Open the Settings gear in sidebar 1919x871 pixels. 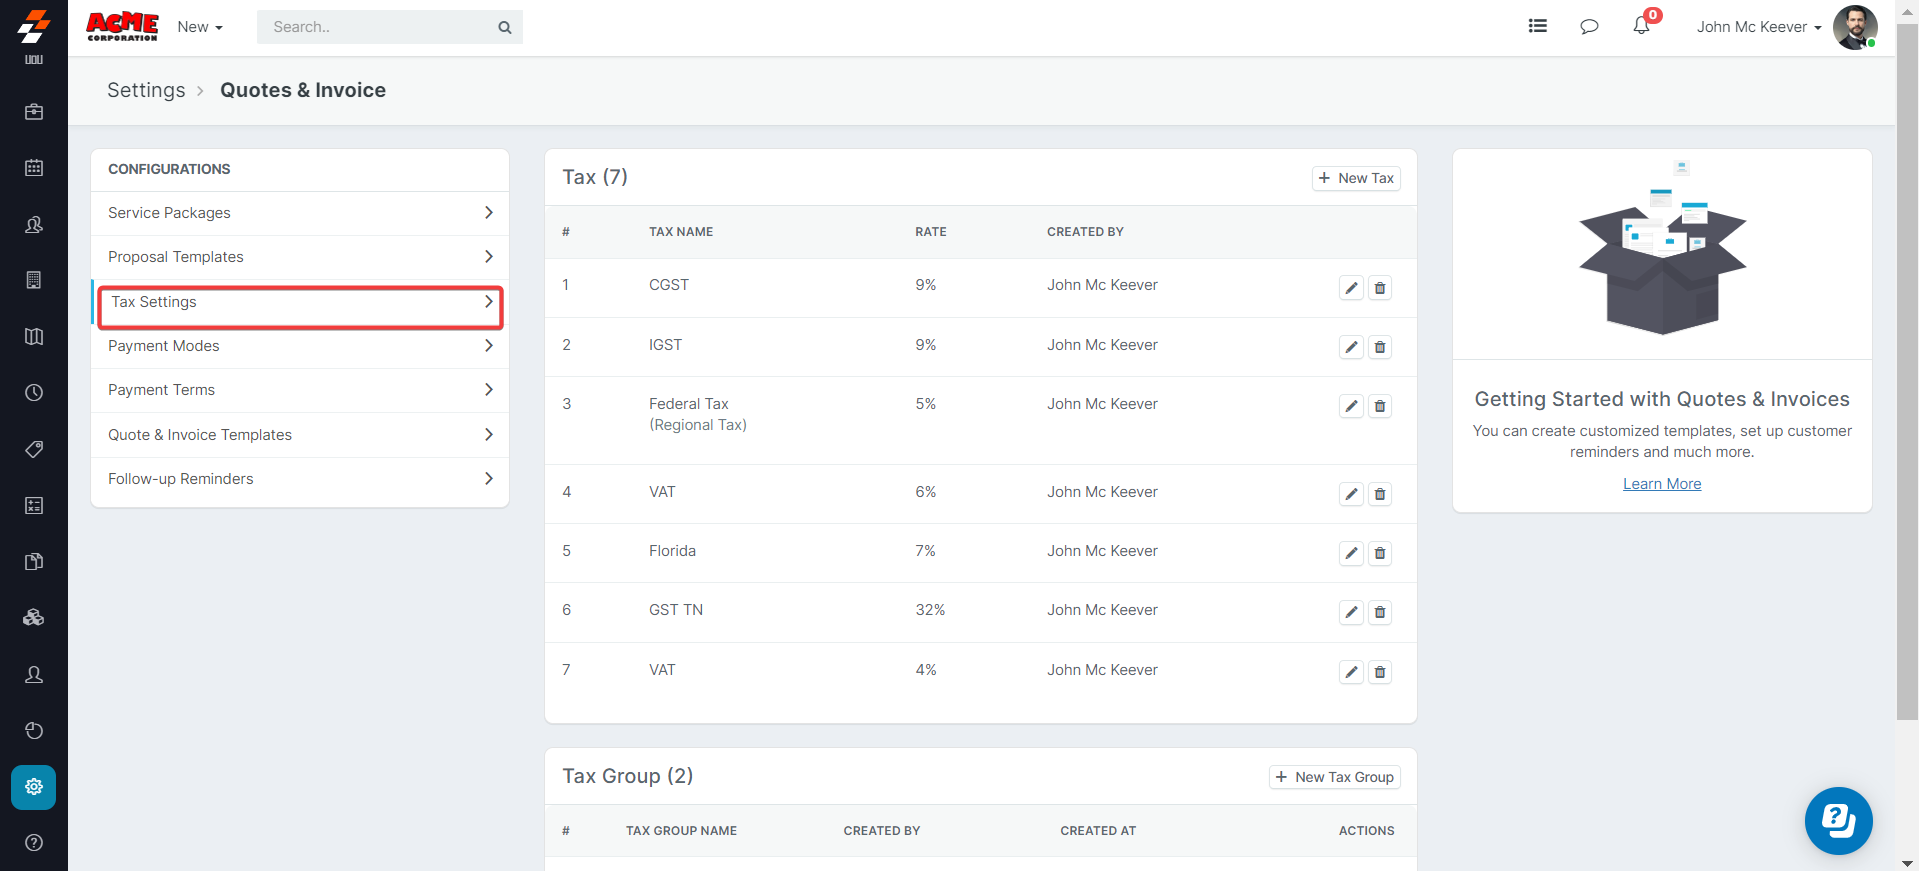click(x=34, y=787)
